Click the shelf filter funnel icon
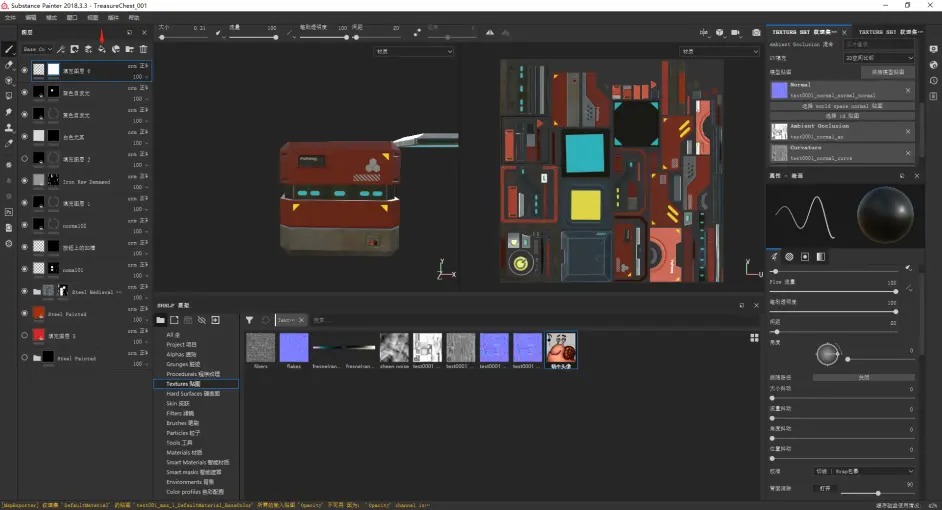Image resolution: width=942 pixels, height=510 pixels. (250, 320)
